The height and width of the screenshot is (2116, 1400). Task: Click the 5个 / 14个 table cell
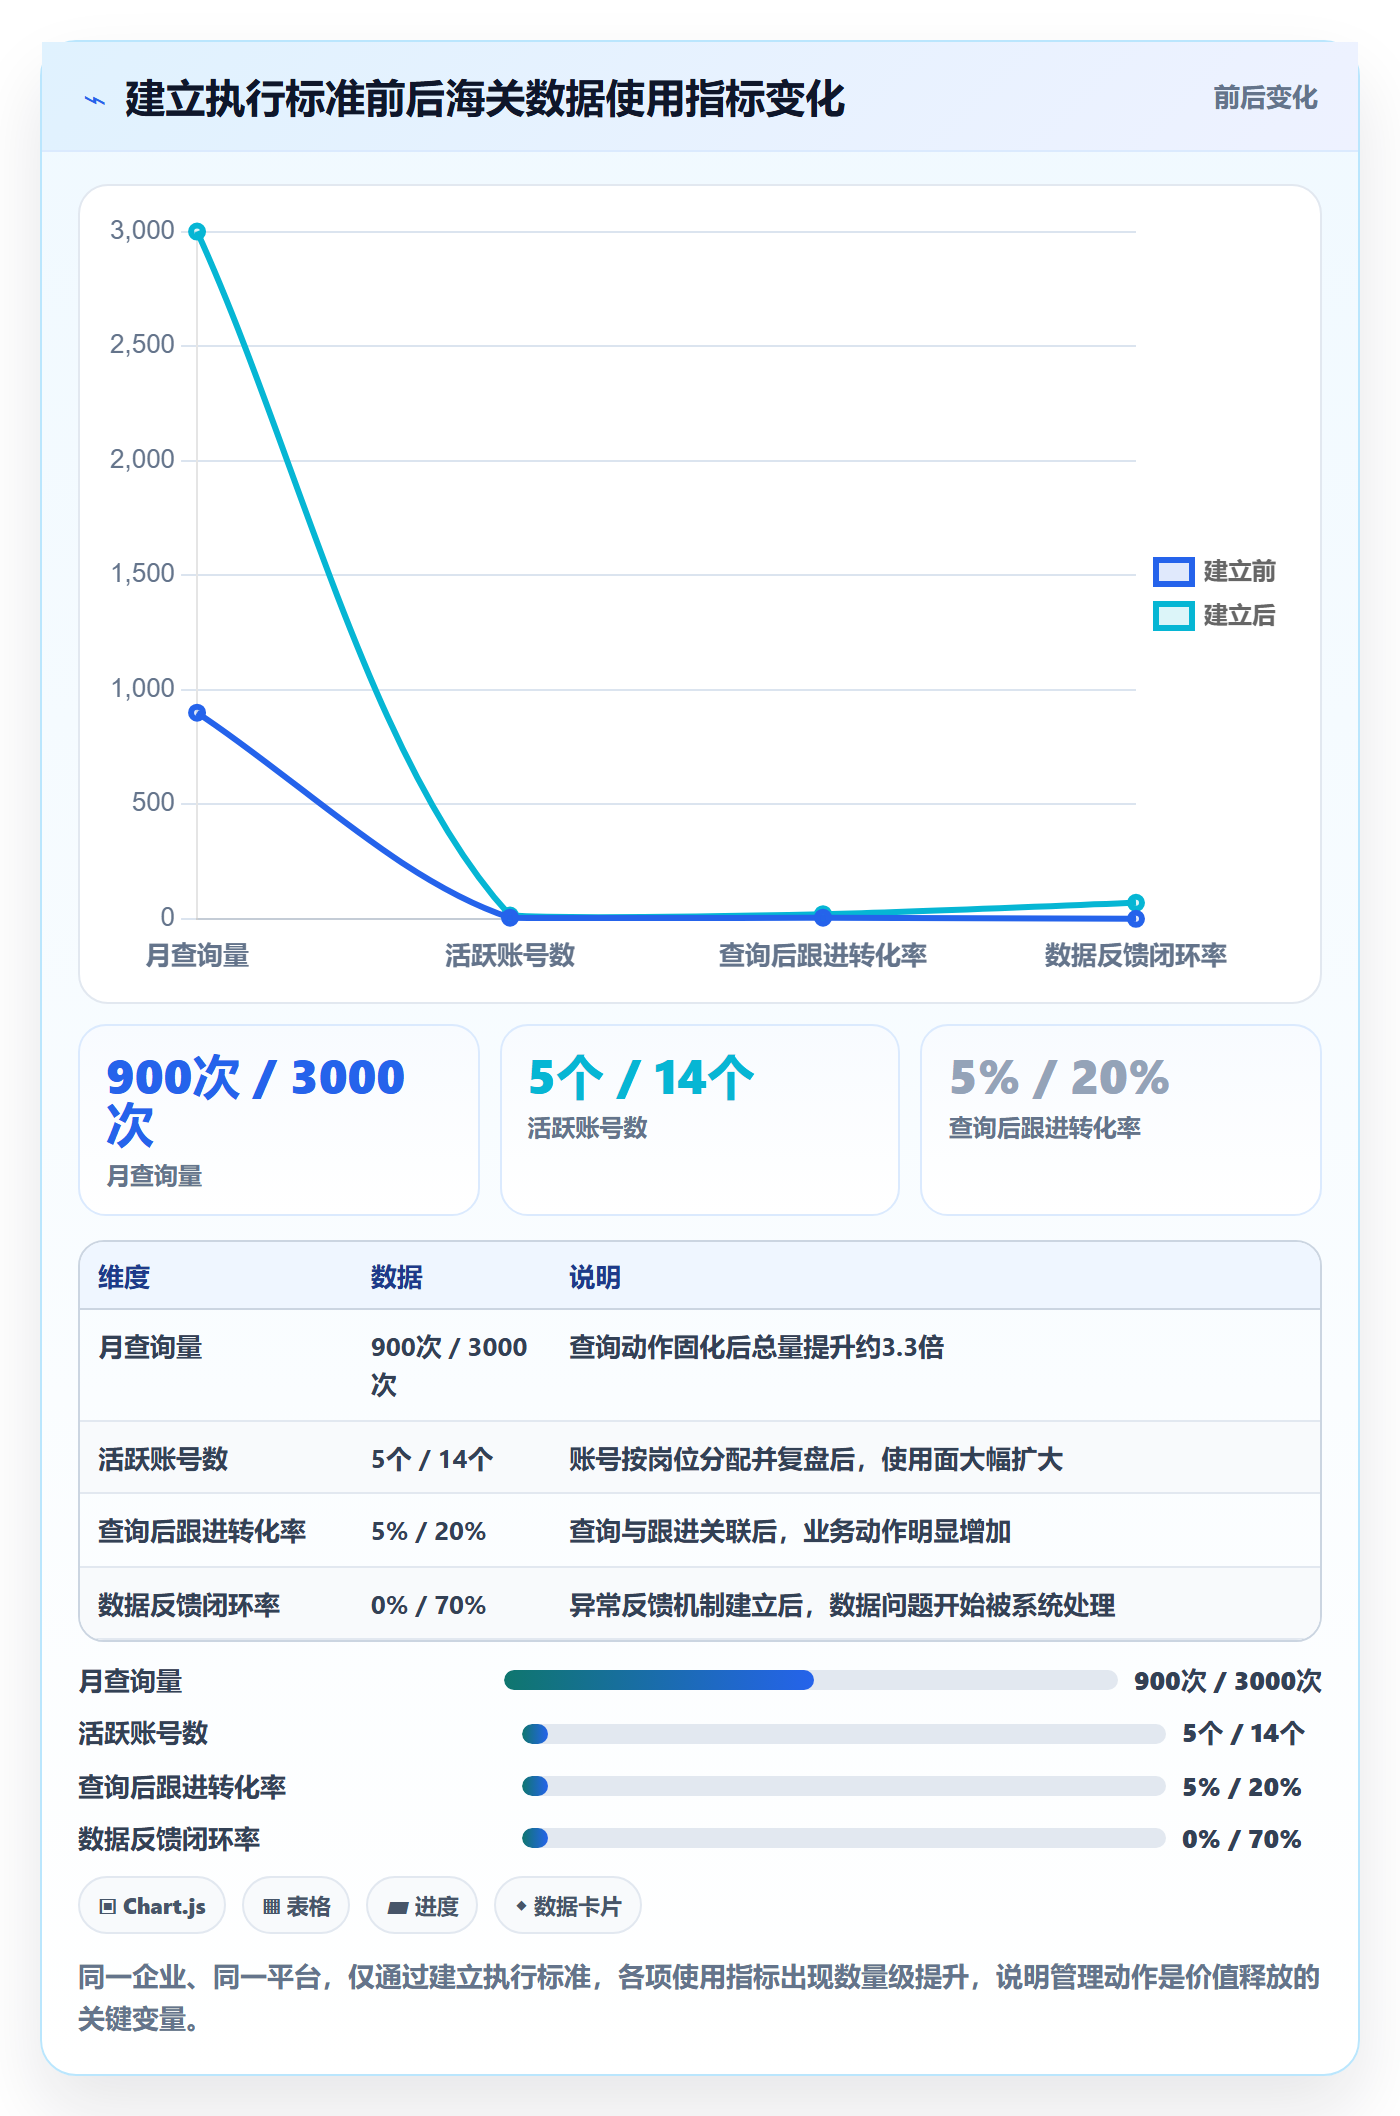(x=432, y=1459)
